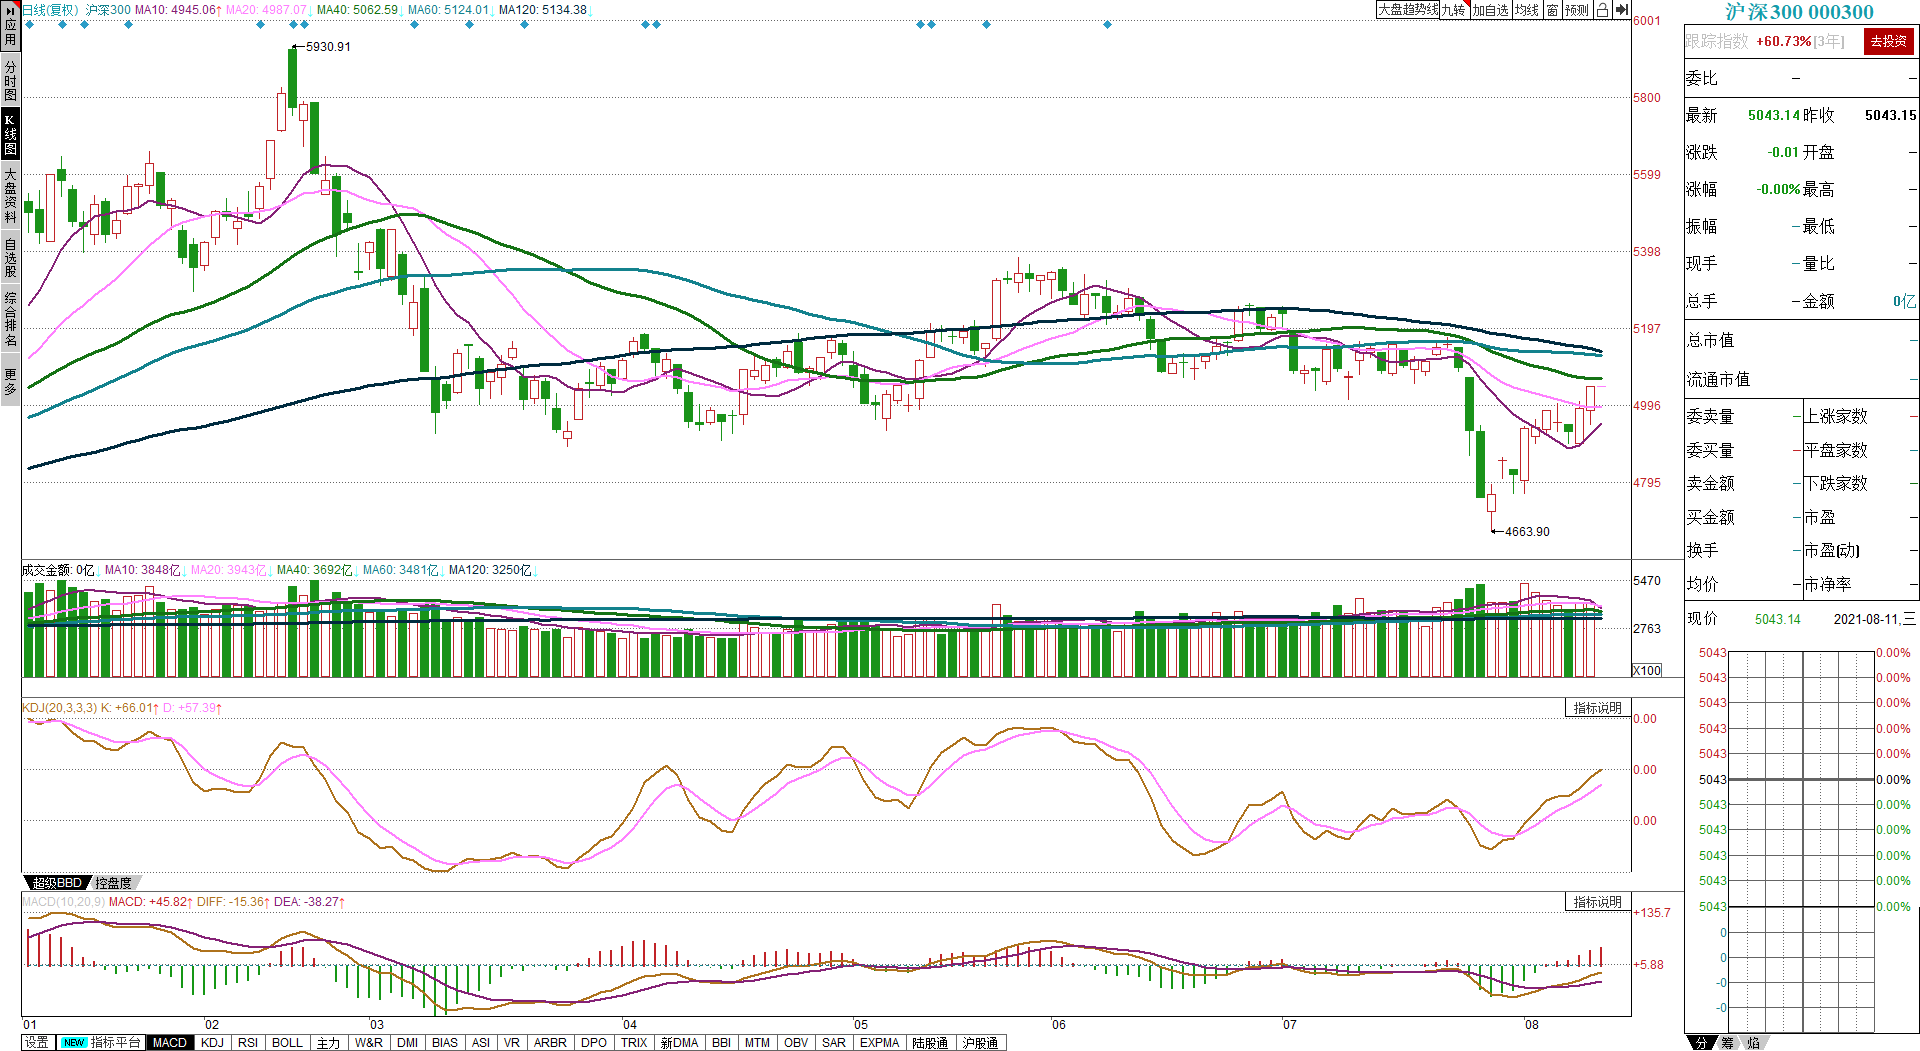This screenshot has width=1920, height=1051.
Task: Open MACD panel 指标说明 button
Action: coord(1597,902)
